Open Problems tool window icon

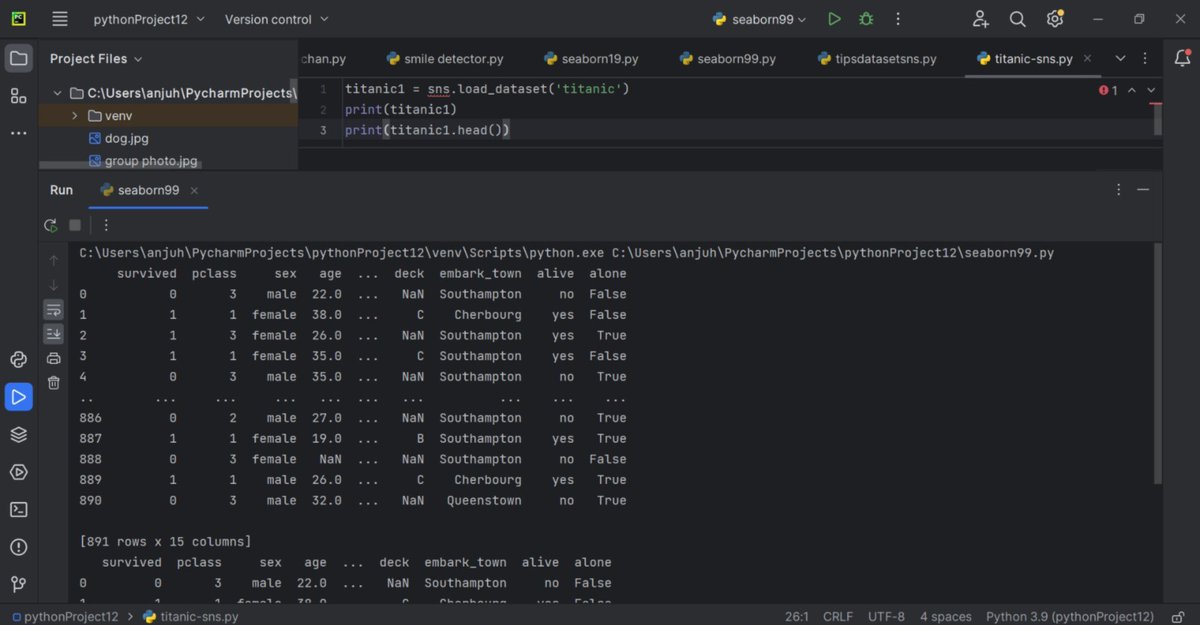tap(18, 547)
